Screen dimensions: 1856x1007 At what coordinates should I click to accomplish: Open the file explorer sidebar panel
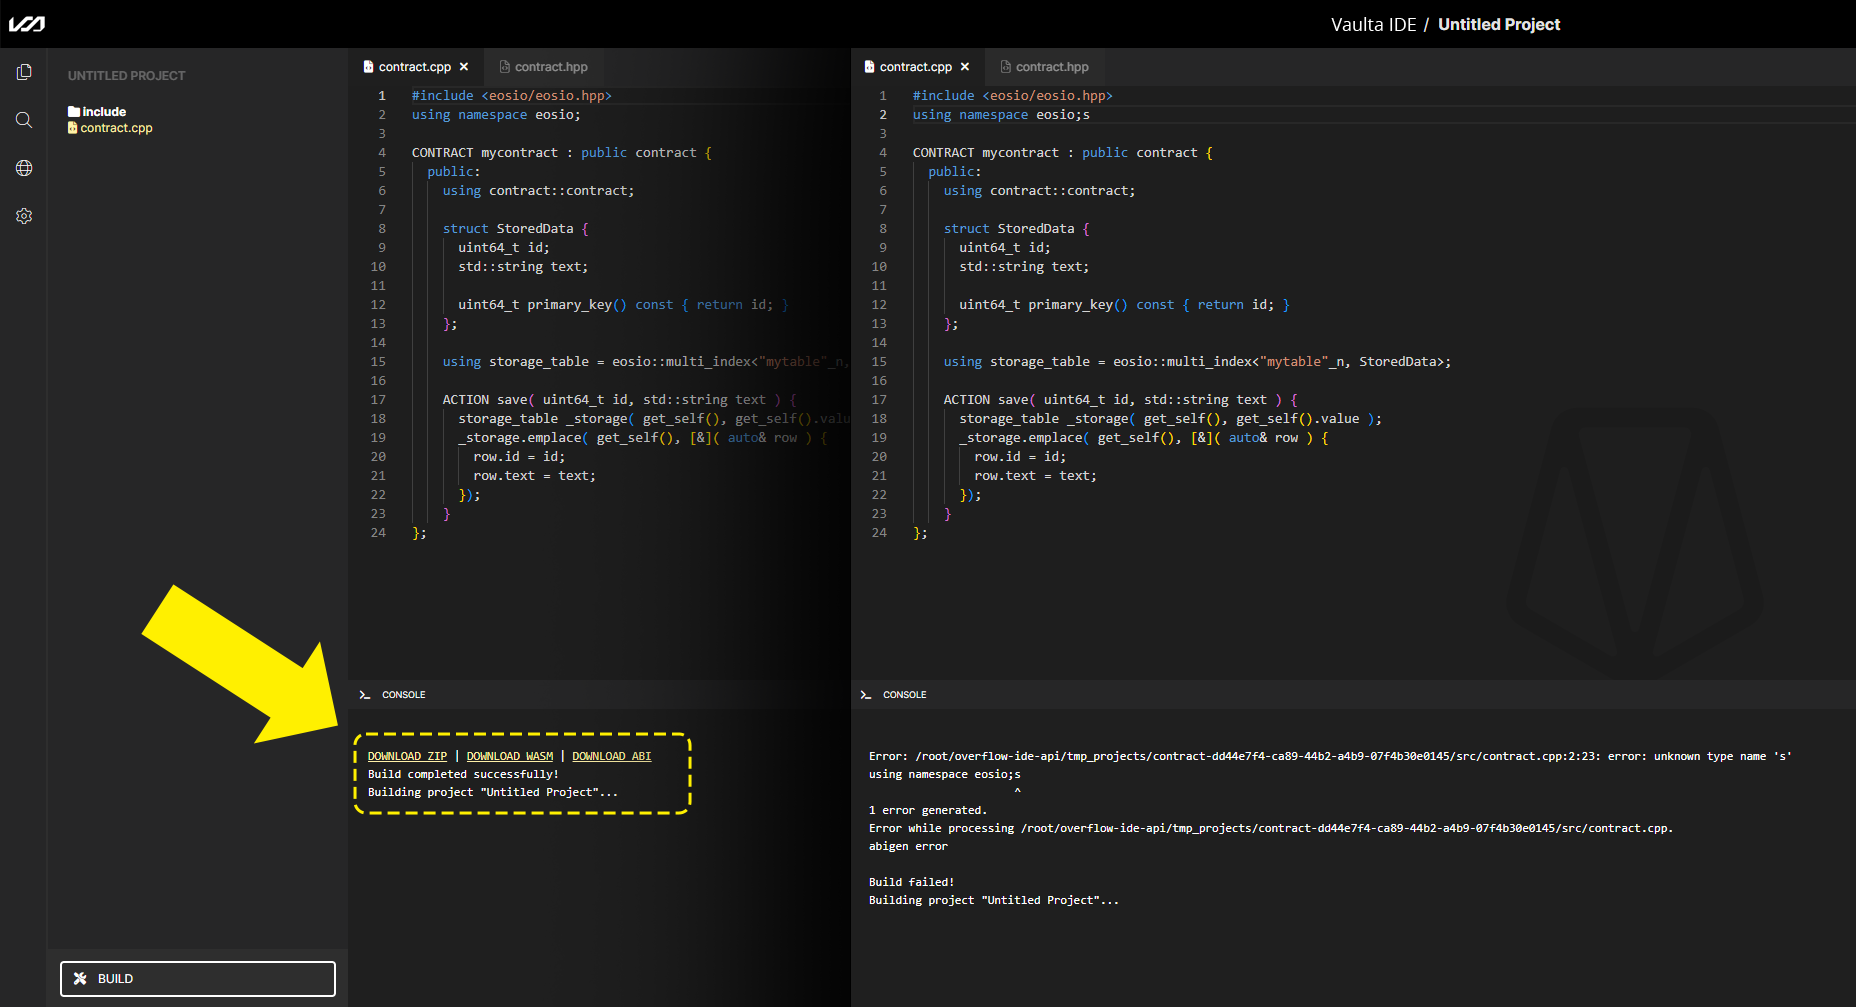(x=24, y=71)
